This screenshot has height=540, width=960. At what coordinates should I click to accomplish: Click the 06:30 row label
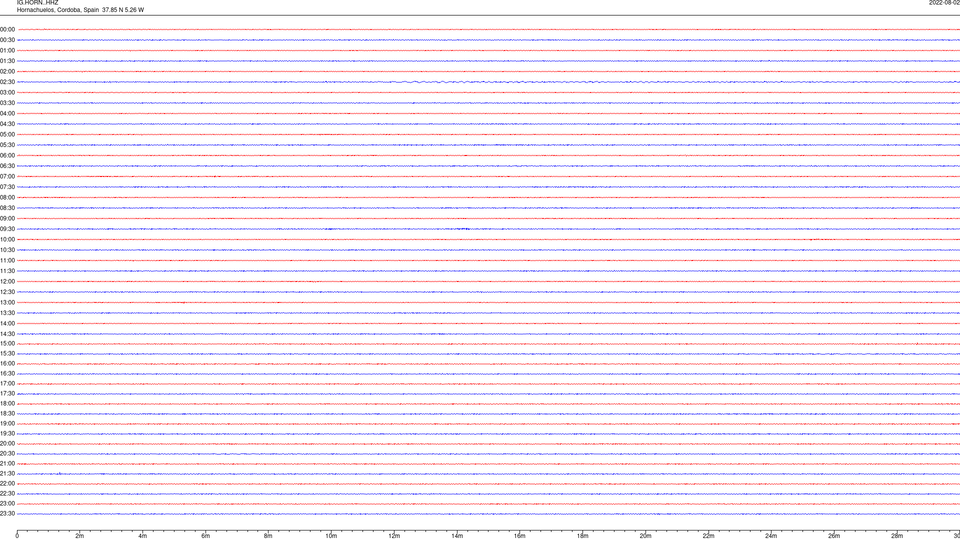click(7, 166)
